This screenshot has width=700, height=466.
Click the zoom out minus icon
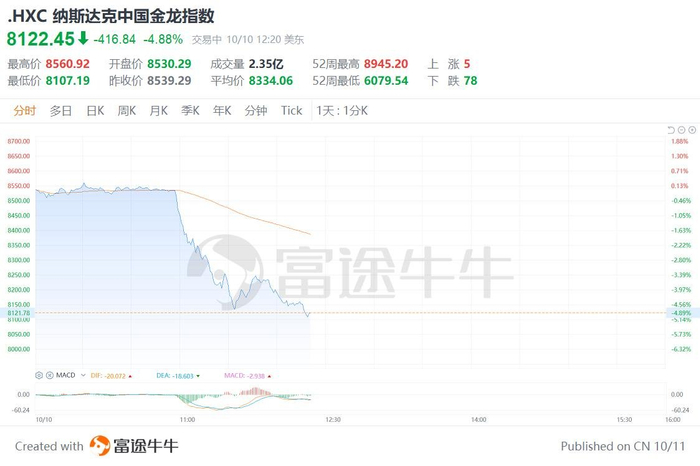pos(682,129)
